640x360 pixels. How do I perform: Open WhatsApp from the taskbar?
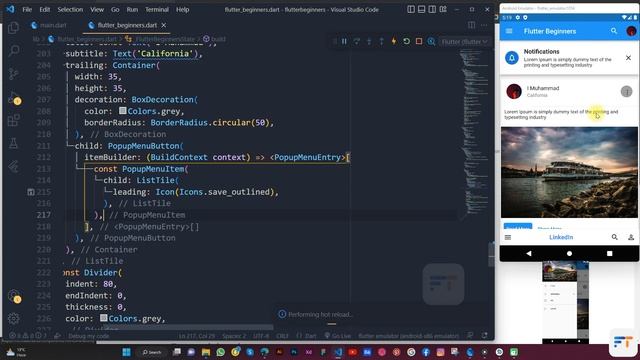pos(220,352)
